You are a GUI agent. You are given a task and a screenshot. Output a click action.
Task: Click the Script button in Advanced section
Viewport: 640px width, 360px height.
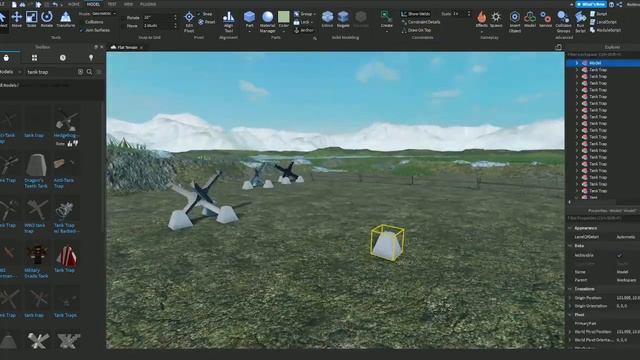tap(598, 14)
